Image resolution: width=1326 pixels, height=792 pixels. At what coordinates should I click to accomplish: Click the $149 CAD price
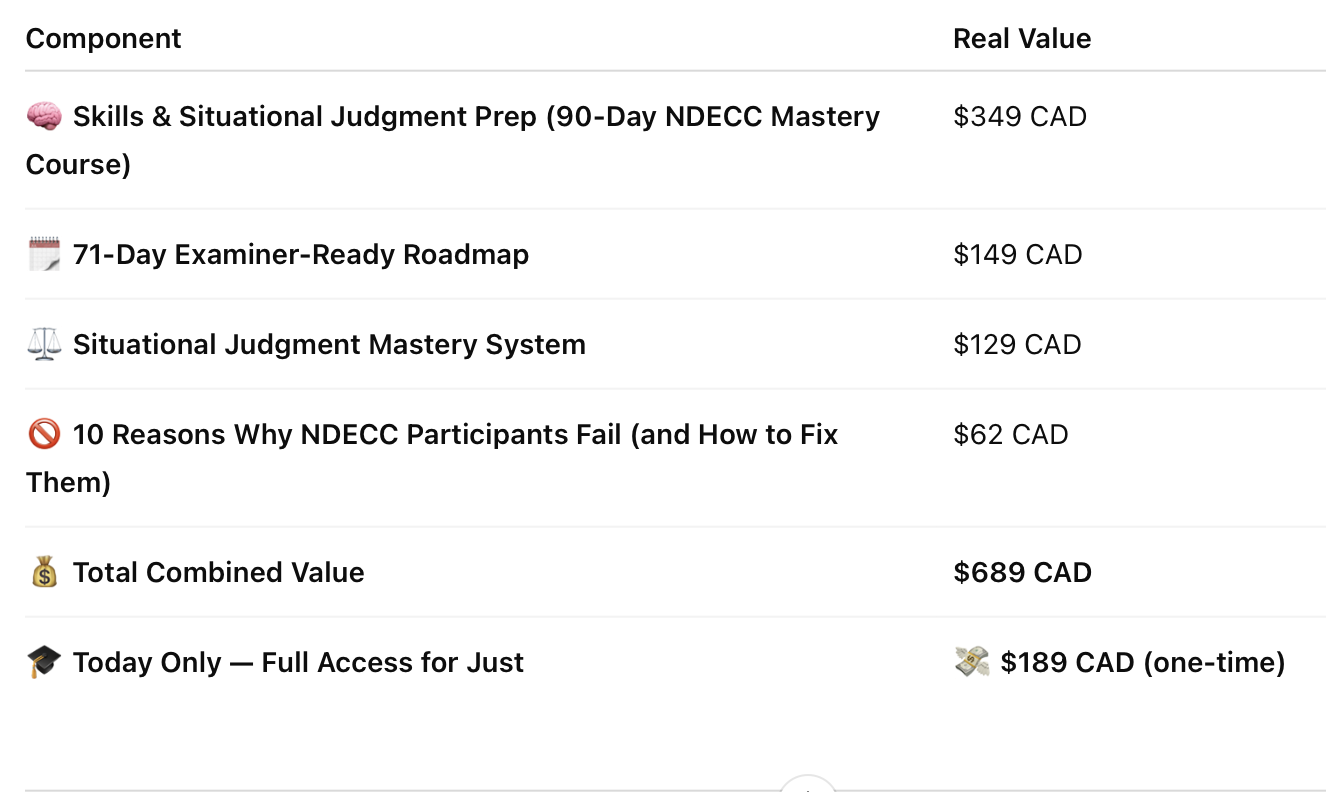coord(1018,255)
